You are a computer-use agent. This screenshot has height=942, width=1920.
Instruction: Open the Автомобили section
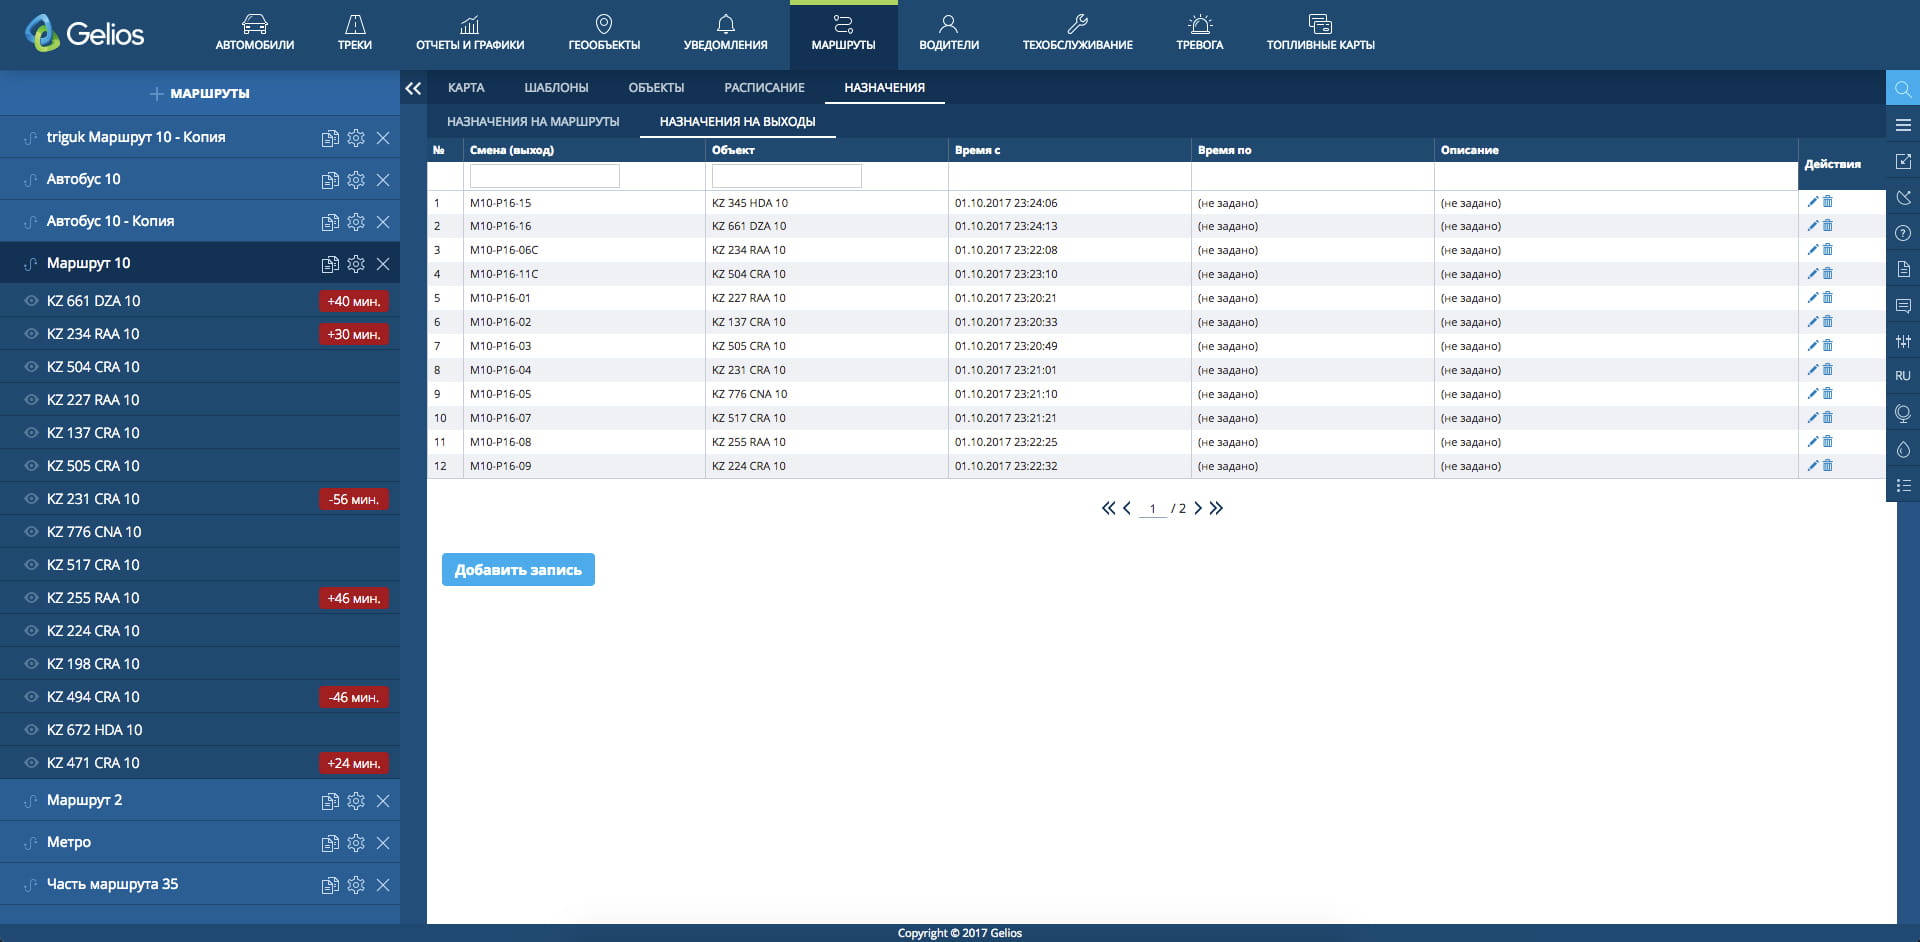coord(254,33)
